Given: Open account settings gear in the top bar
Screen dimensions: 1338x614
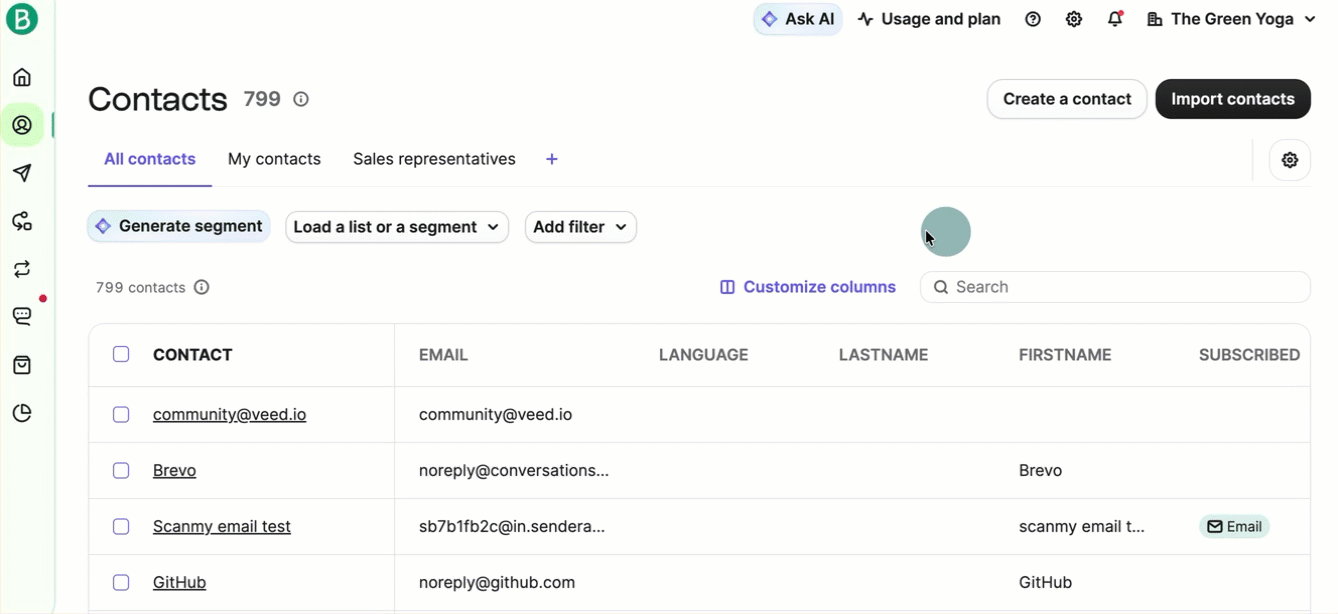Looking at the screenshot, I should (x=1074, y=19).
